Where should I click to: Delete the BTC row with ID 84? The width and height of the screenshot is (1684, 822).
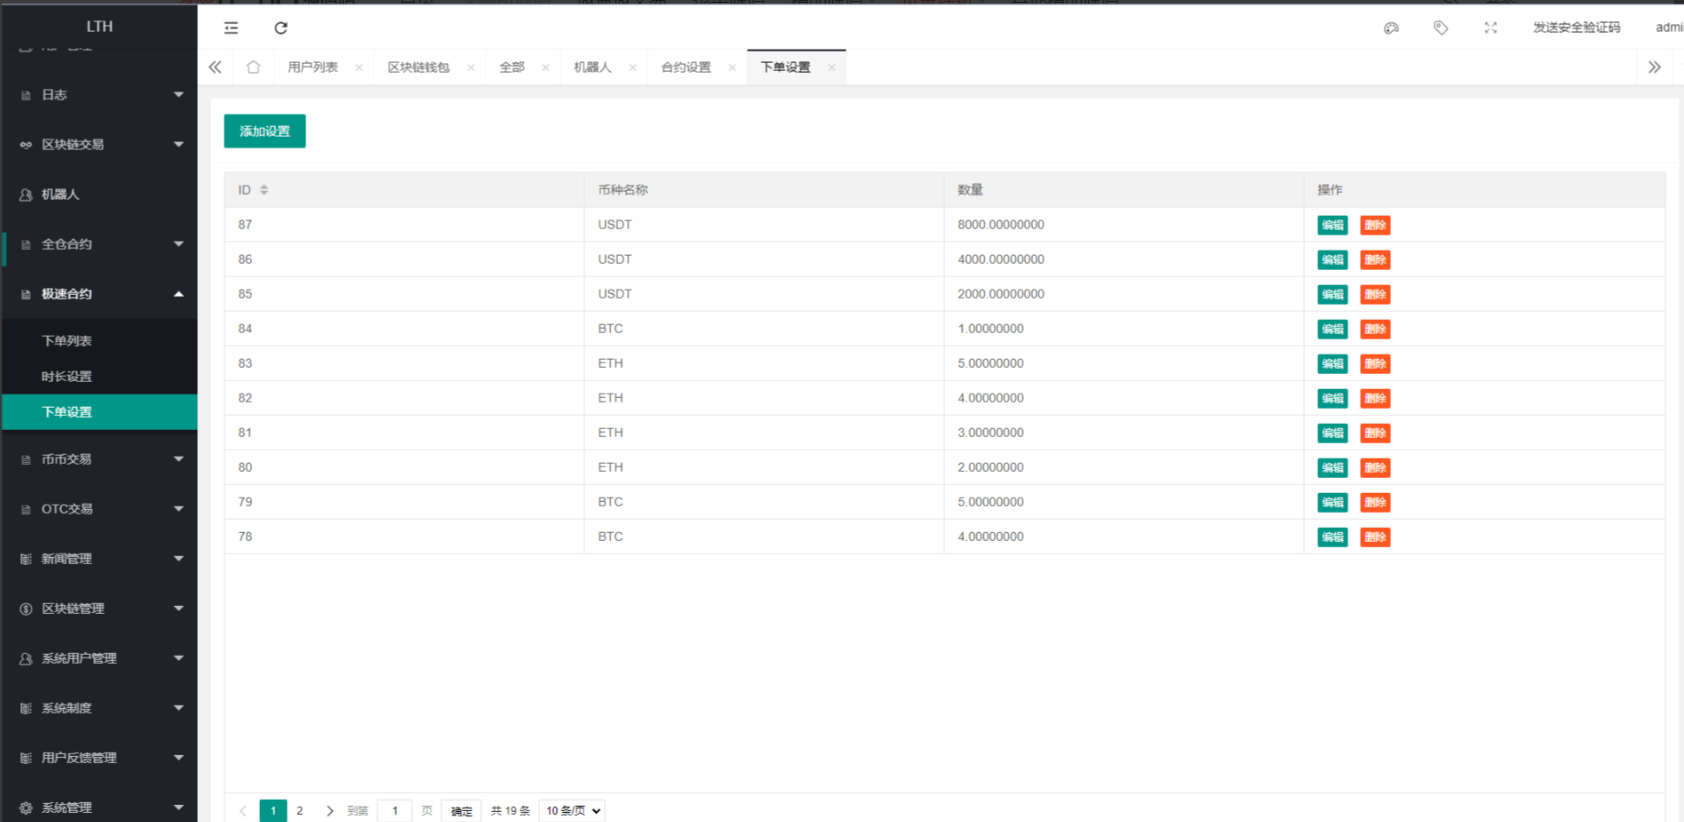[x=1375, y=329]
